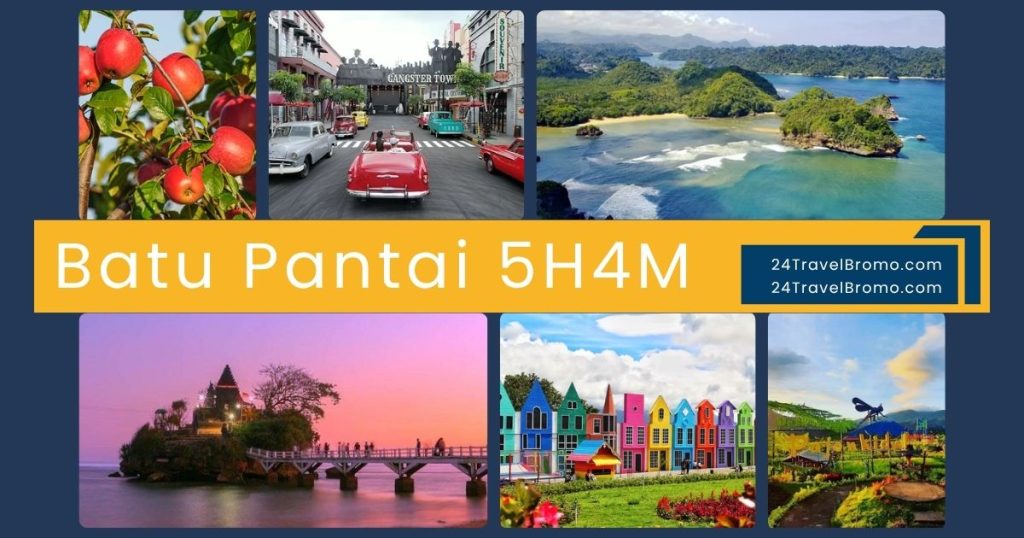
Task: Click the red flower bed near houses
Action: click(x=705, y=505)
